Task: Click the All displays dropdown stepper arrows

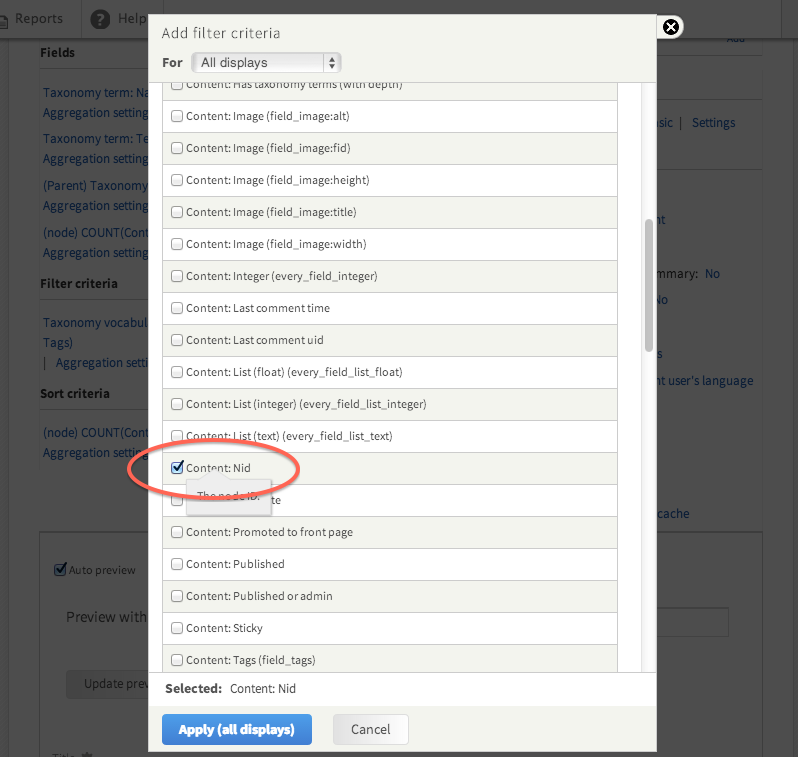Action: point(332,63)
